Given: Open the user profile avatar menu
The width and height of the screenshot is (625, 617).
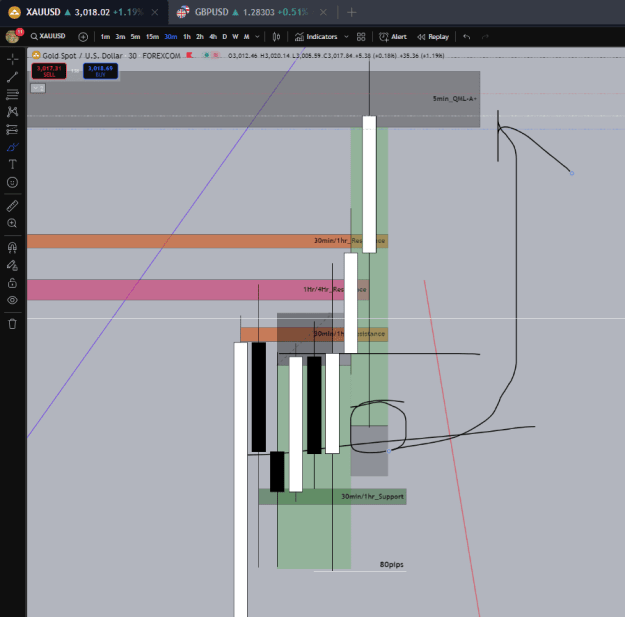Looking at the screenshot, I should 12,37.
